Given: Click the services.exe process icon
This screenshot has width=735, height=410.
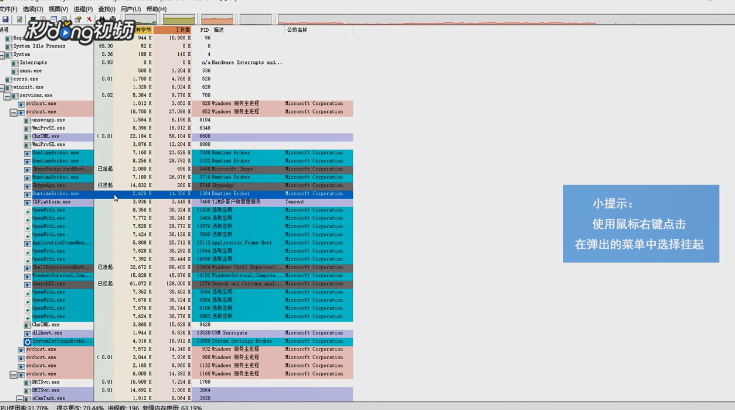Looking at the screenshot, I should (15, 96).
